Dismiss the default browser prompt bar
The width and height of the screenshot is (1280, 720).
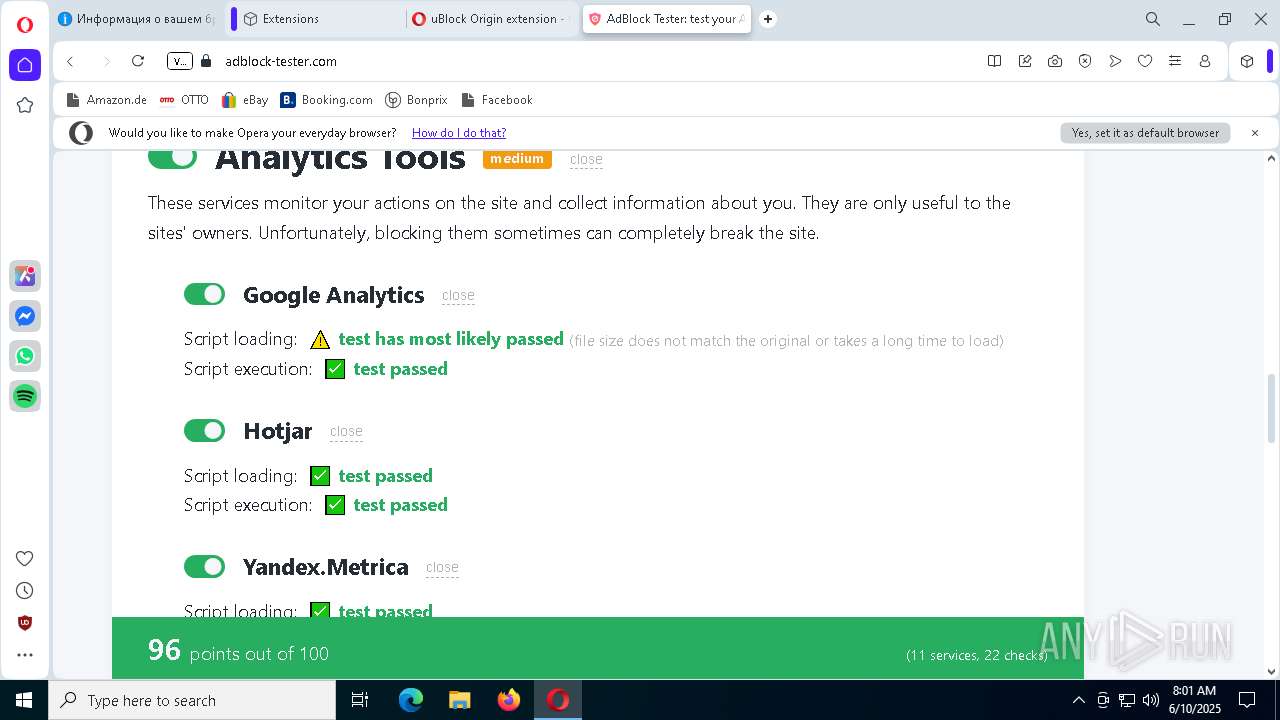click(1255, 133)
